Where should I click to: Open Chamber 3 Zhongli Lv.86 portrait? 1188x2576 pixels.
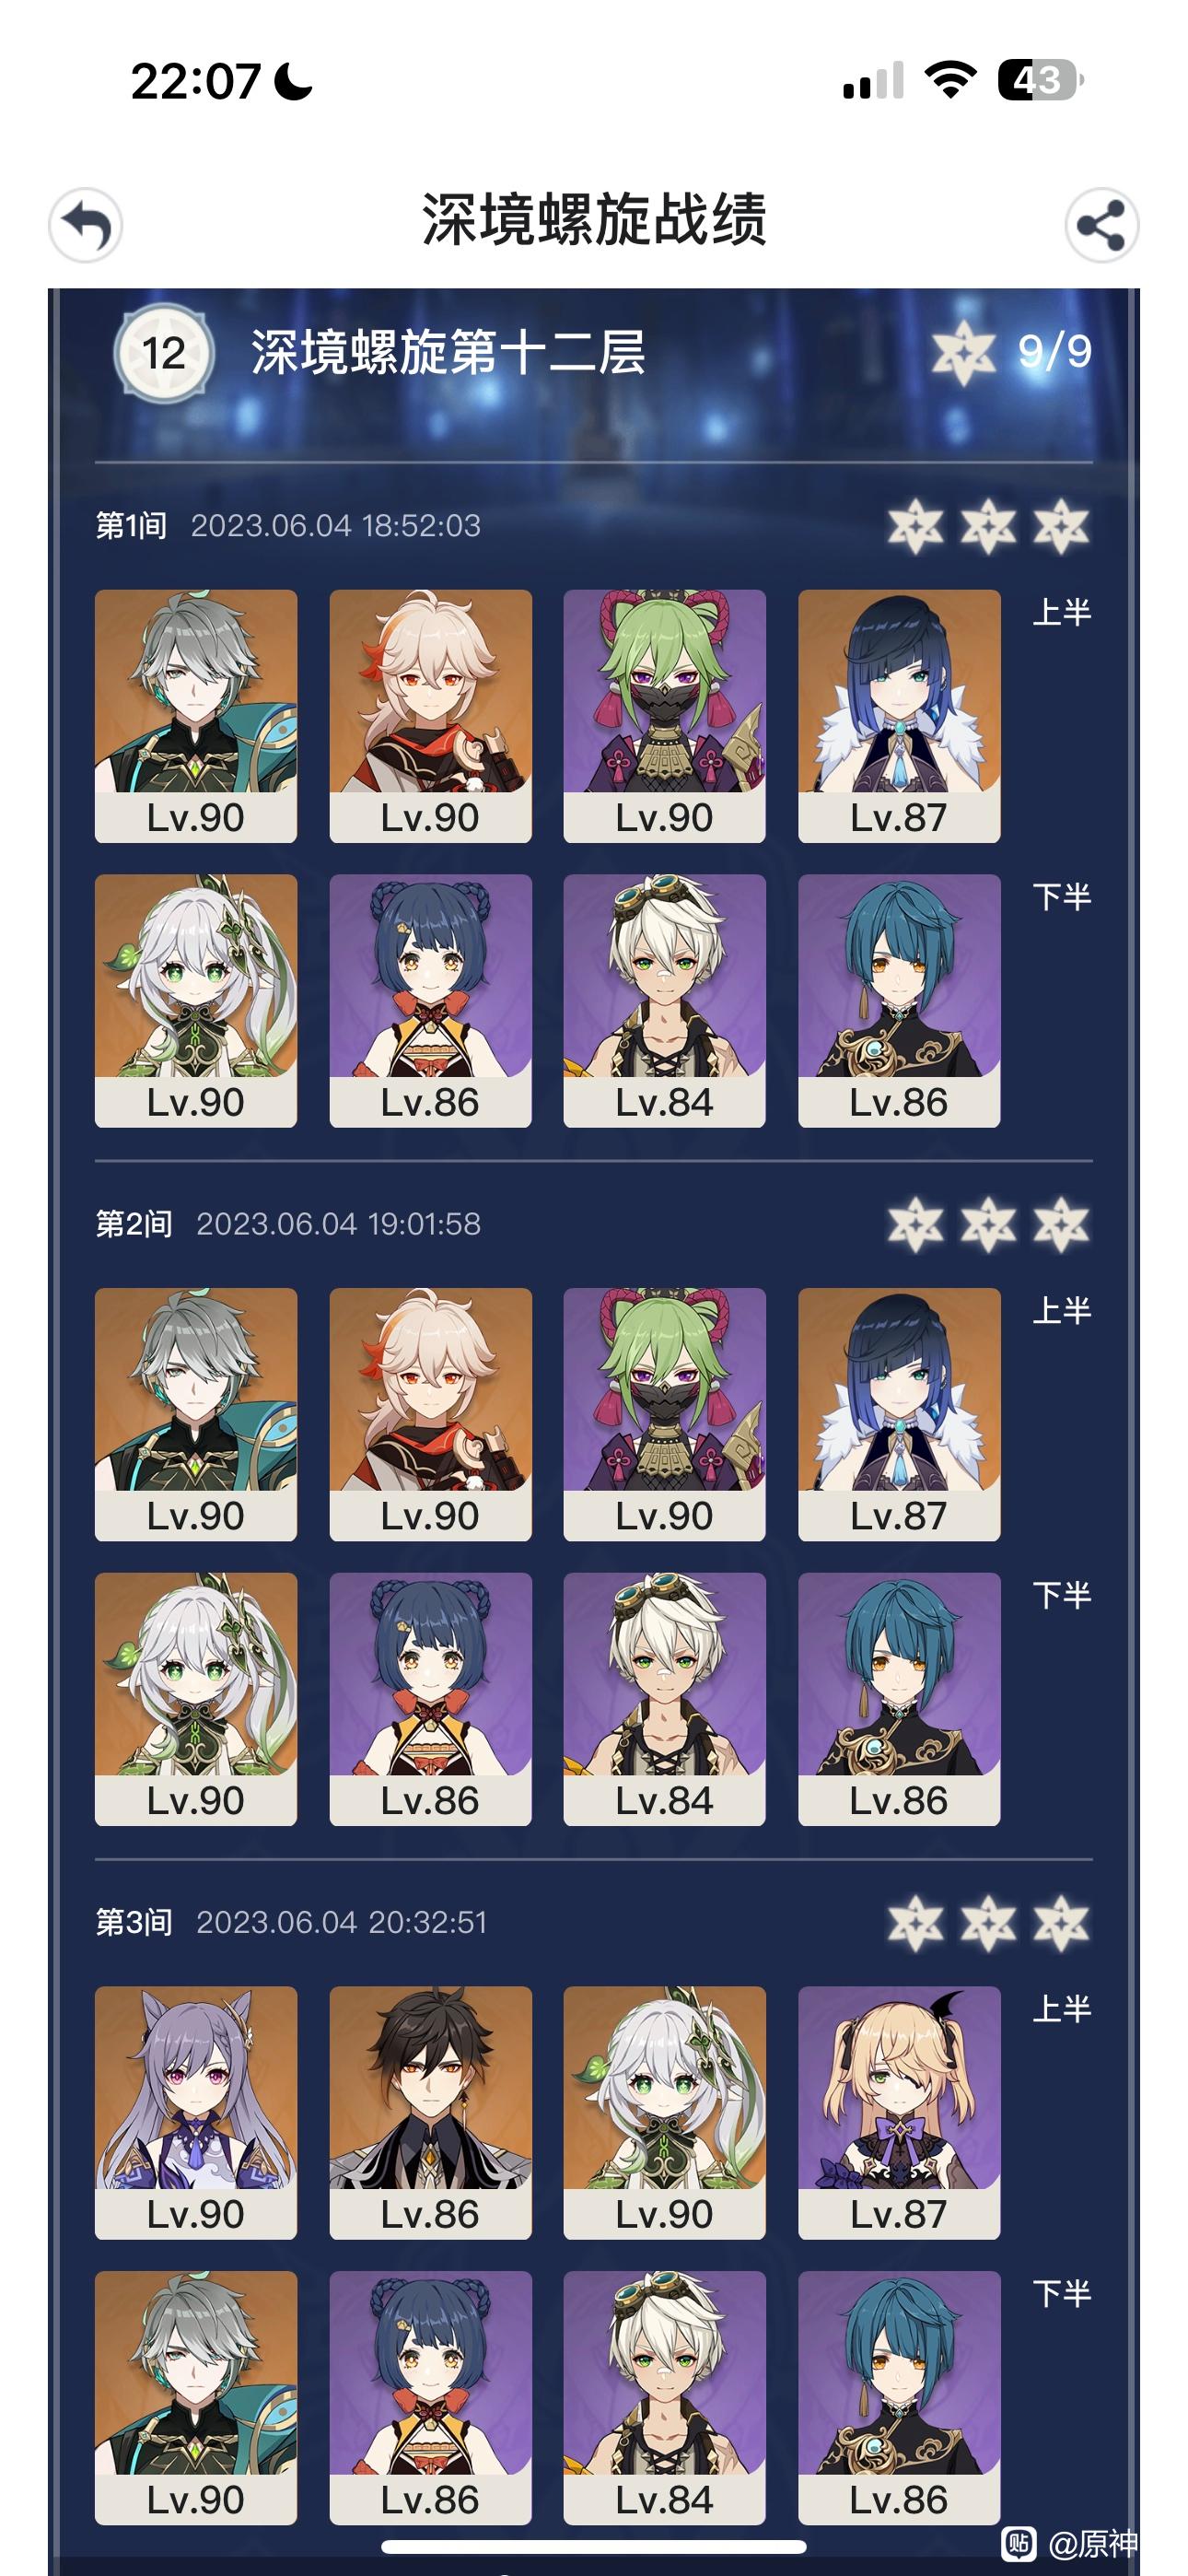[430, 2112]
